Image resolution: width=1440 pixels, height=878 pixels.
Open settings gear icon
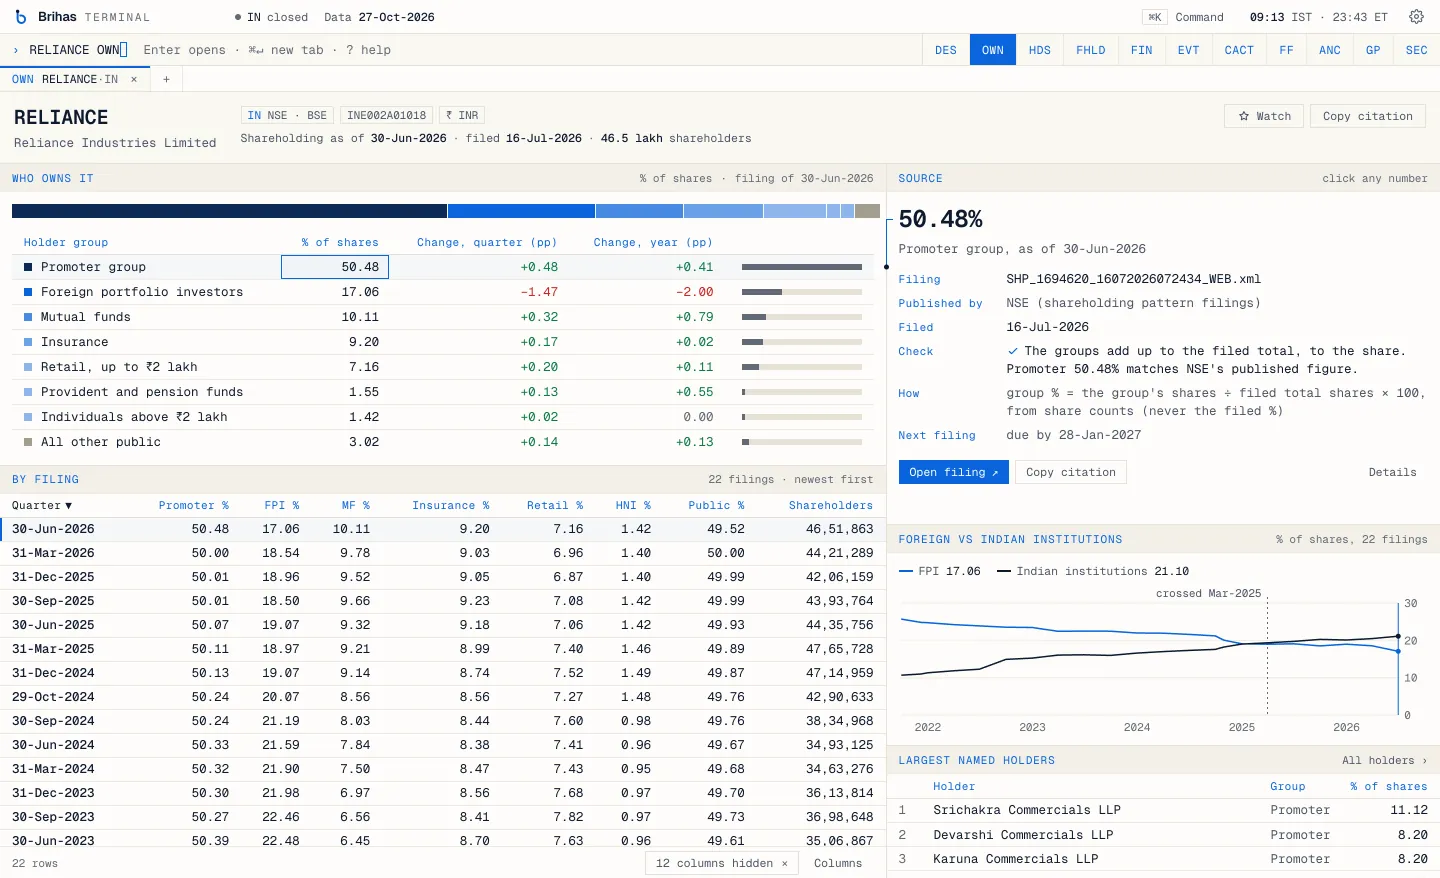1416,17
